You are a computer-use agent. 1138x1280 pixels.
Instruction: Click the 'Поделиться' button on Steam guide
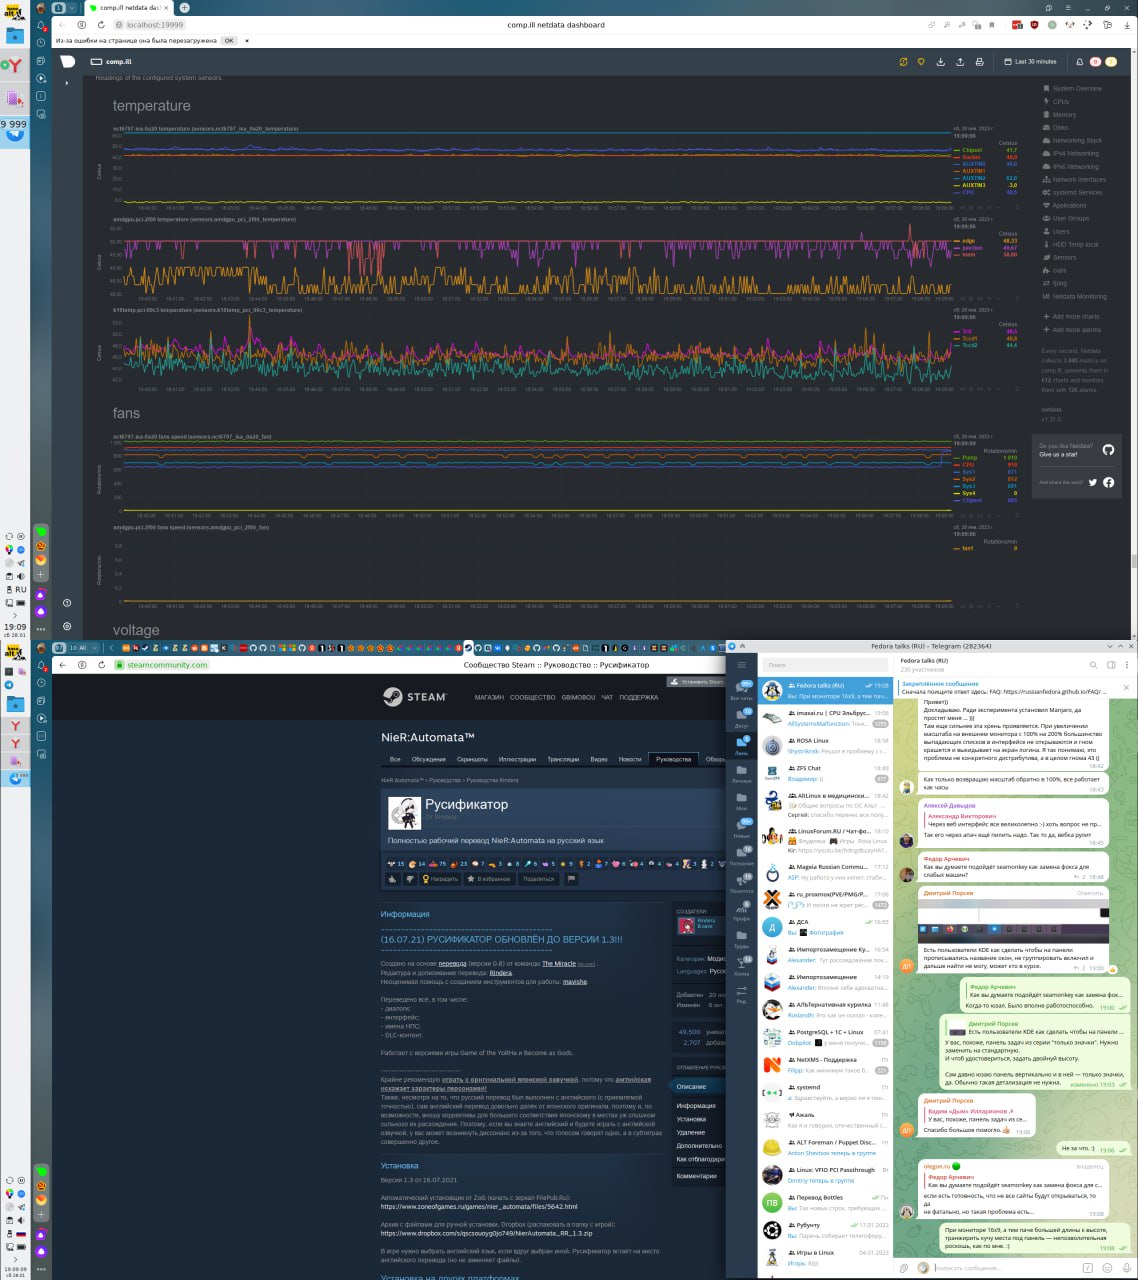point(539,879)
